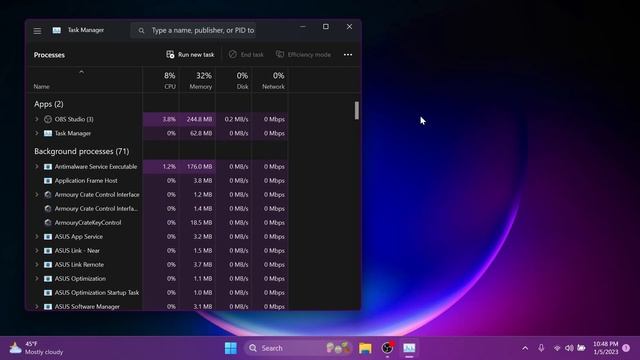
Task: Click the process list vertical scrollbar thumb
Action: [x=357, y=111]
